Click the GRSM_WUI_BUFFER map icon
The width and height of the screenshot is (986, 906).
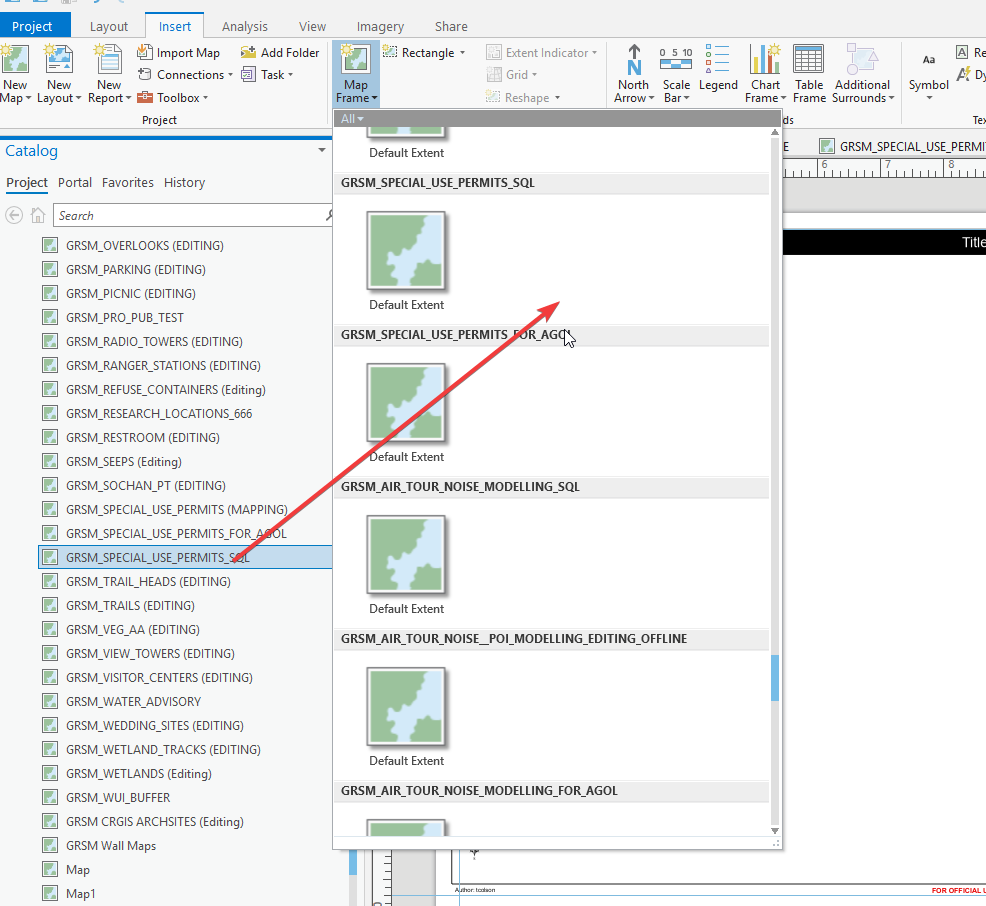pos(50,797)
